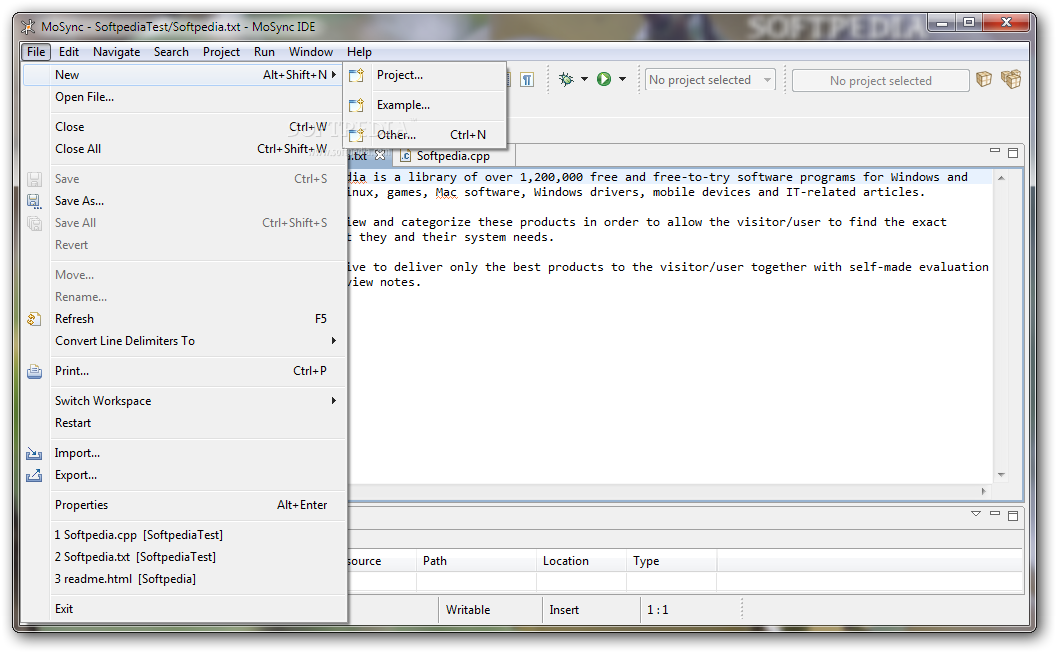Click the green Run button in toolbar

(x=604, y=80)
